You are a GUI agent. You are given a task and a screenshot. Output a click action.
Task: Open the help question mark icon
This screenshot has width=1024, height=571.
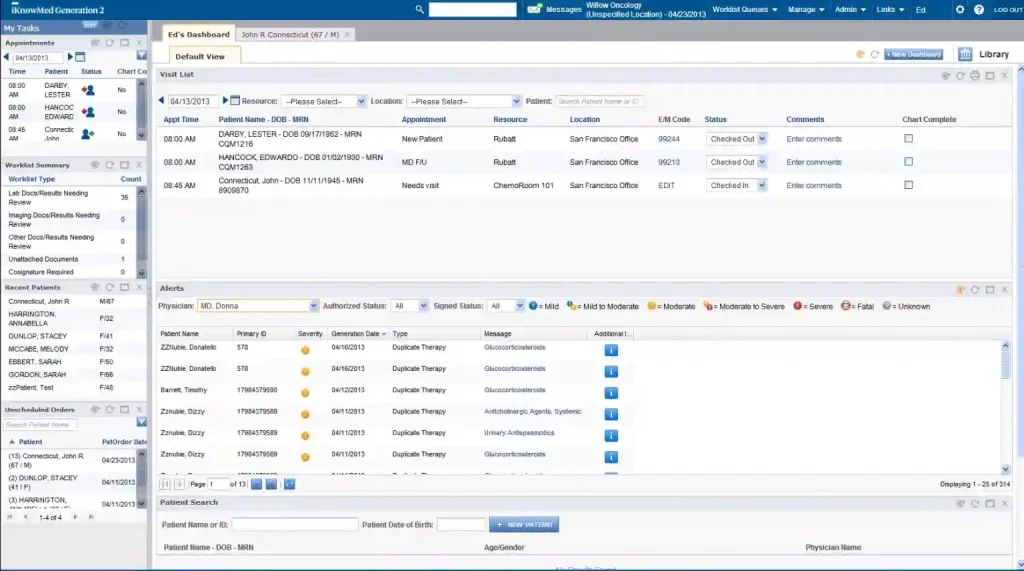tap(978, 9)
